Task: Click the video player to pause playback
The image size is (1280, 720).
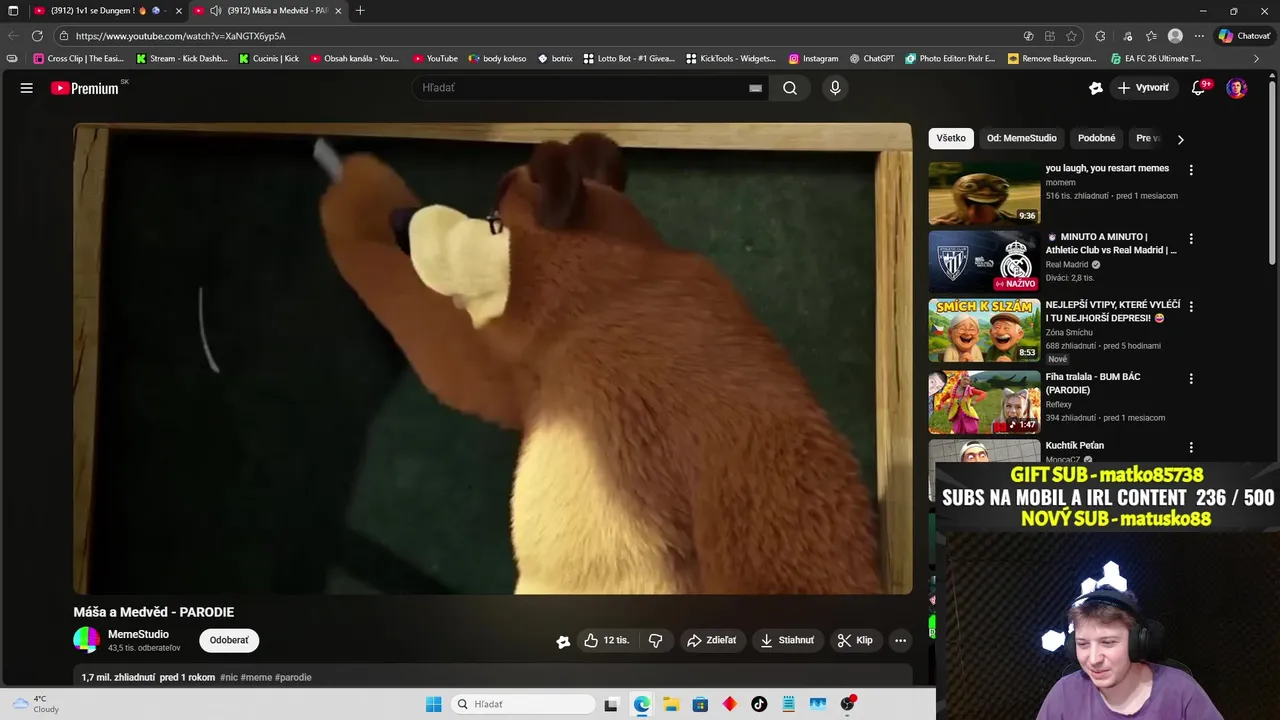Action: point(492,359)
